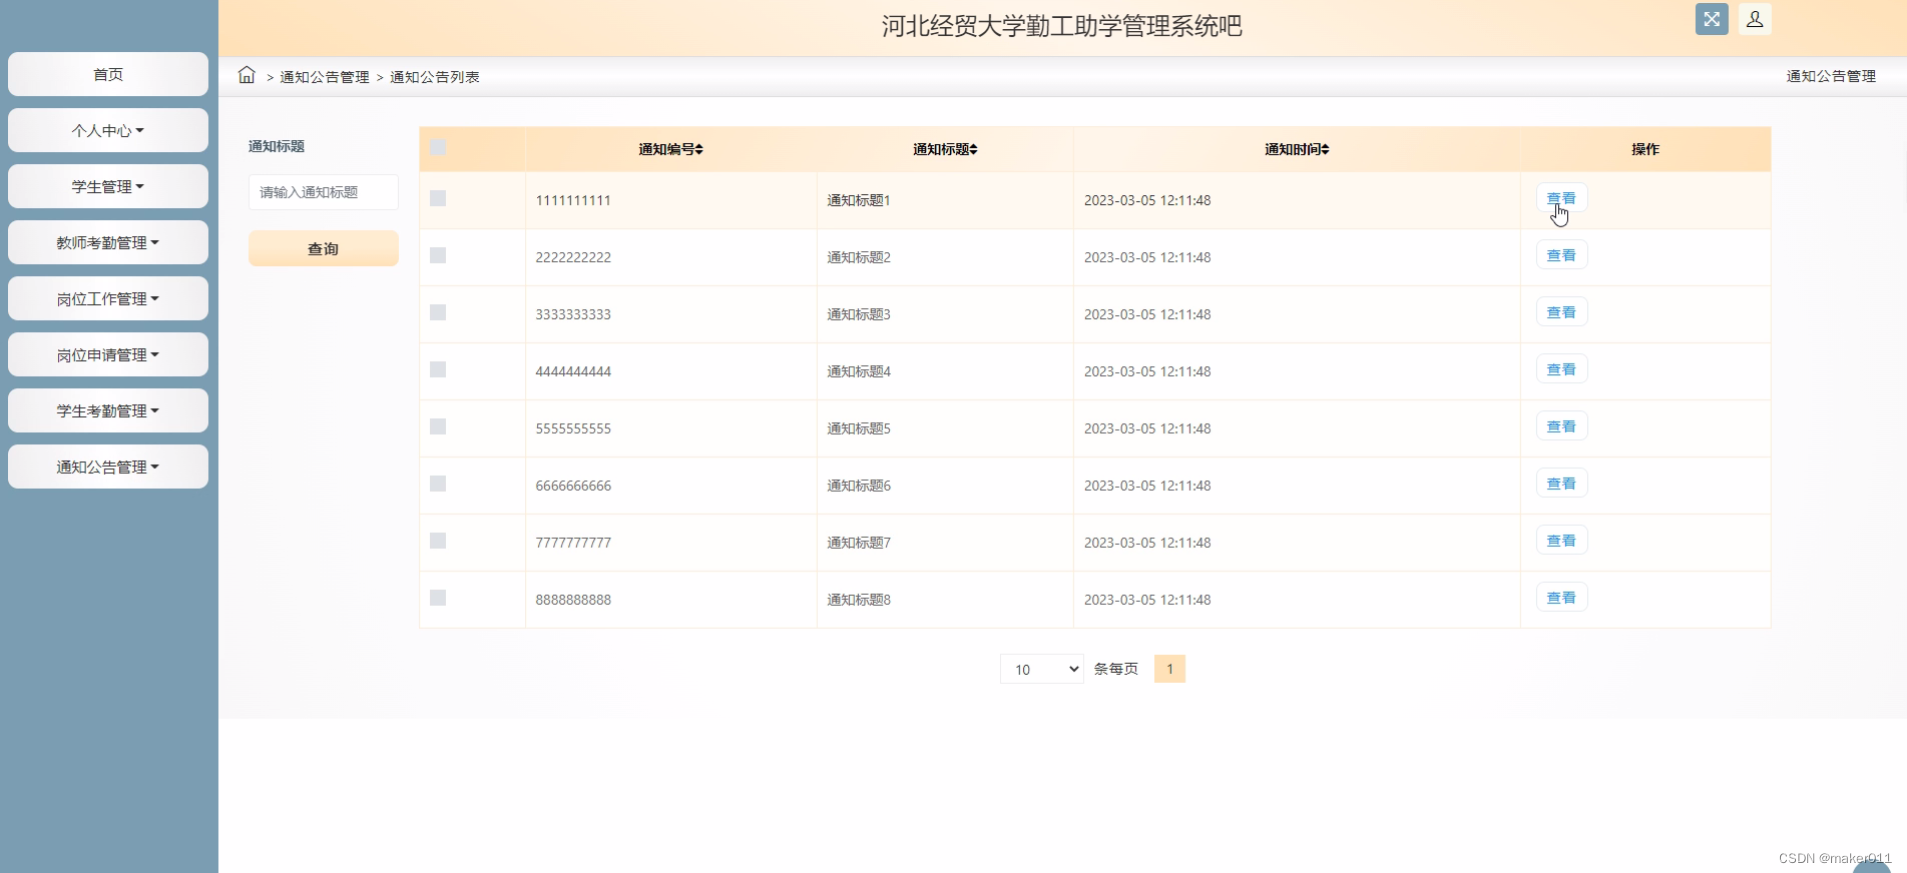Open the 岗位工作管理 dropdown
This screenshot has width=1907, height=873.
click(x=108, y=298)
